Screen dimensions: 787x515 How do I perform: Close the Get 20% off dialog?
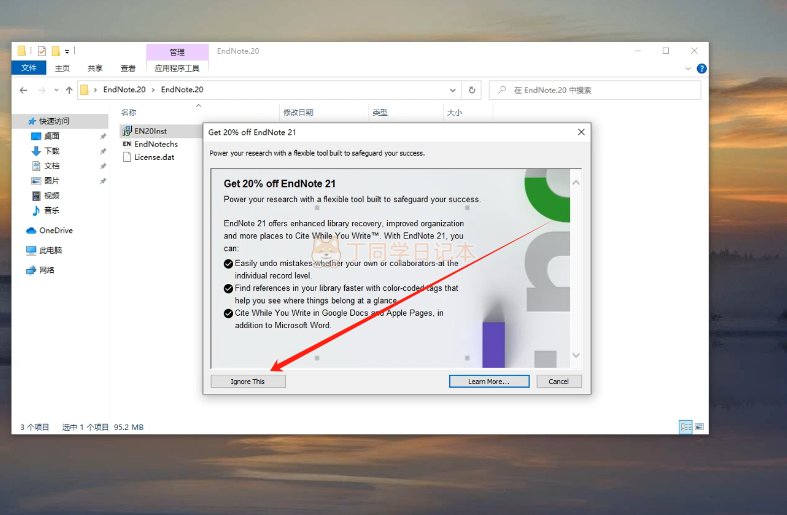coord(581,132)
